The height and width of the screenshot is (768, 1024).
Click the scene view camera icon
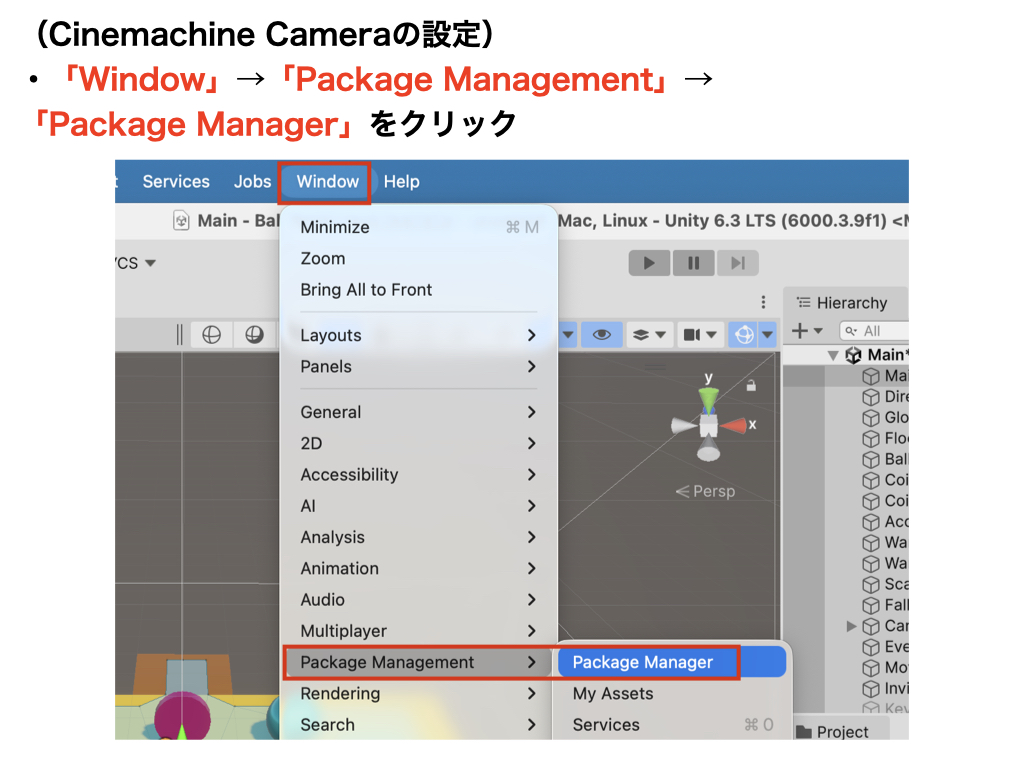pyautogui.click(x=694, y=335)
